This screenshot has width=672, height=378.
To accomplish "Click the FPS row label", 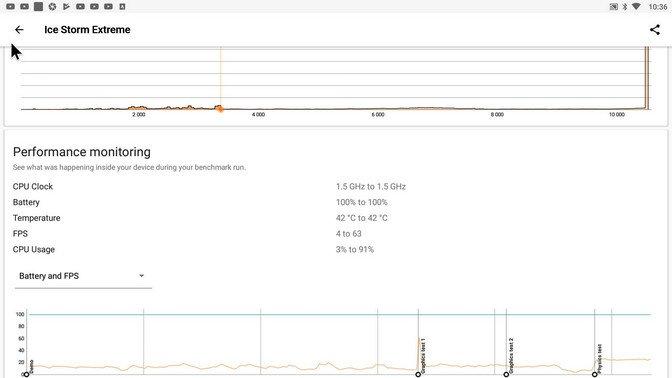I will [x=20, y=234].
